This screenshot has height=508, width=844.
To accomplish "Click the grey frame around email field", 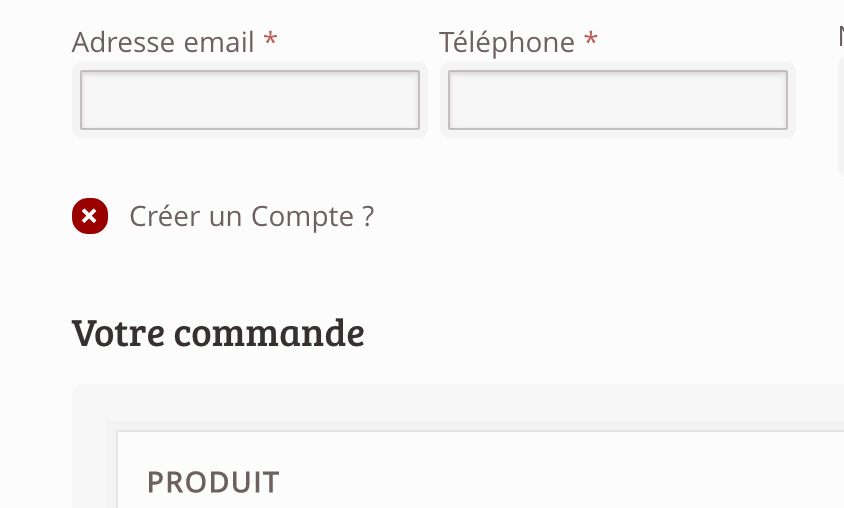I will 250,66.
